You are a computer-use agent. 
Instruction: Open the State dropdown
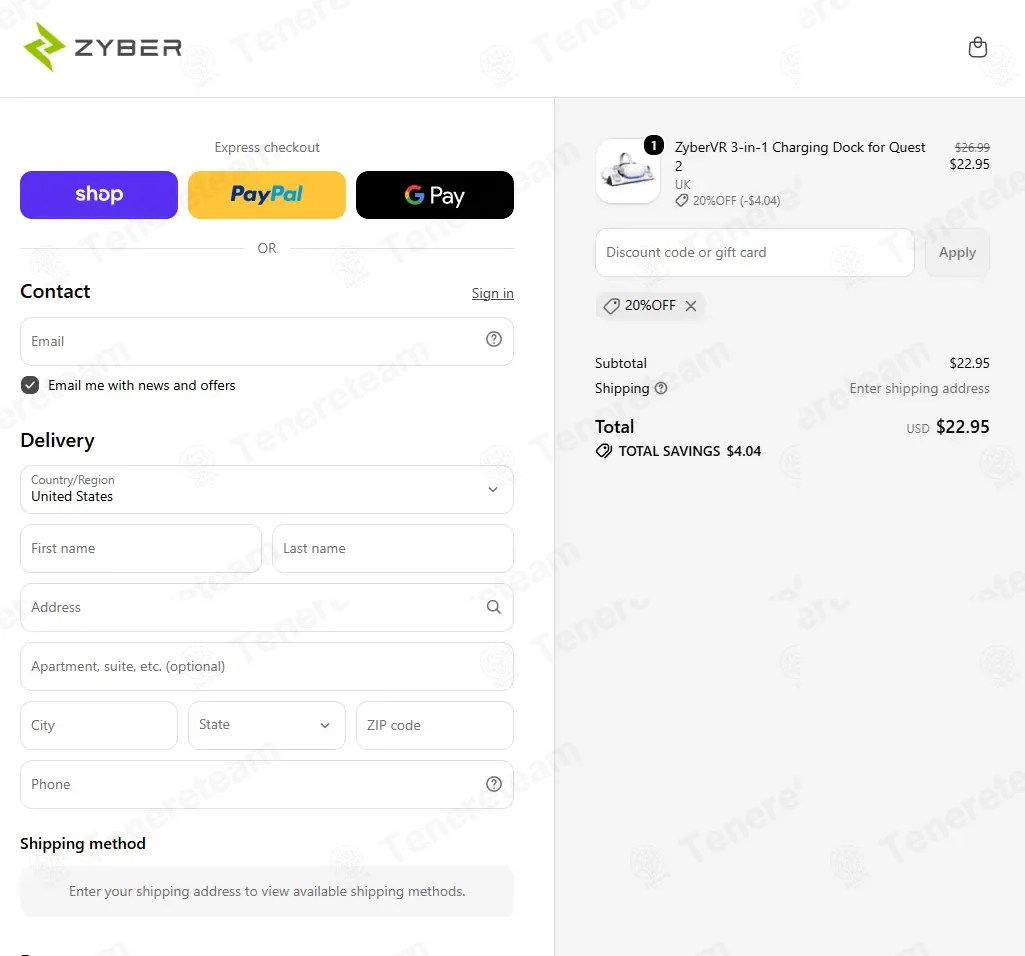267,725
